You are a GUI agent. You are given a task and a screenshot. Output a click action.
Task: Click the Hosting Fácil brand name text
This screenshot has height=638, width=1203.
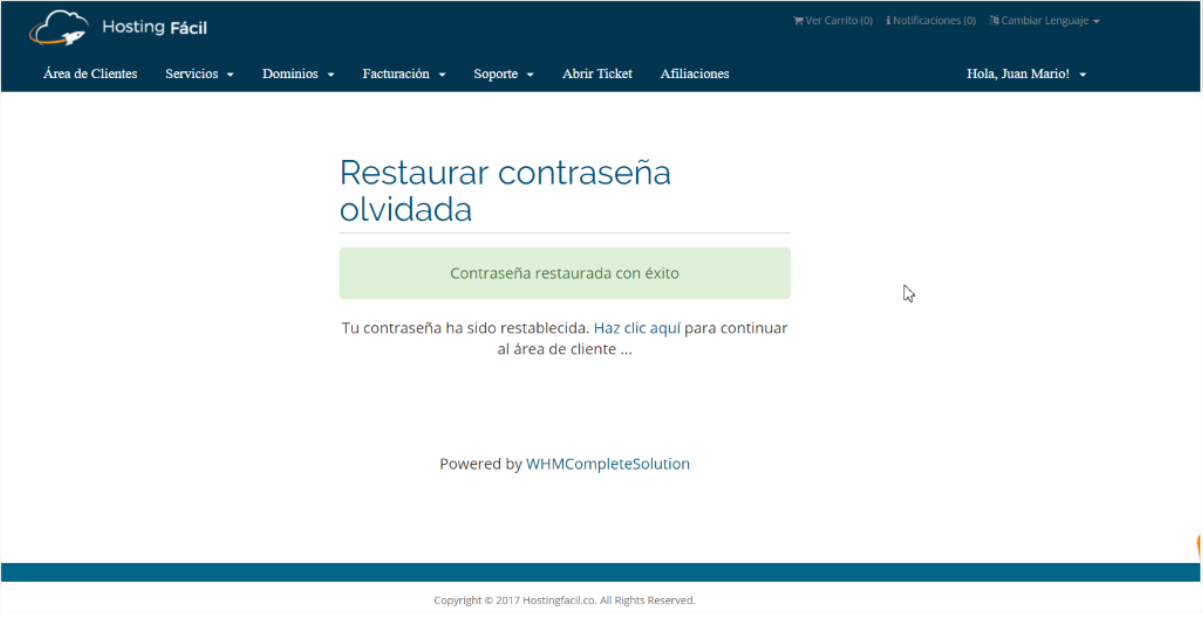154,28
